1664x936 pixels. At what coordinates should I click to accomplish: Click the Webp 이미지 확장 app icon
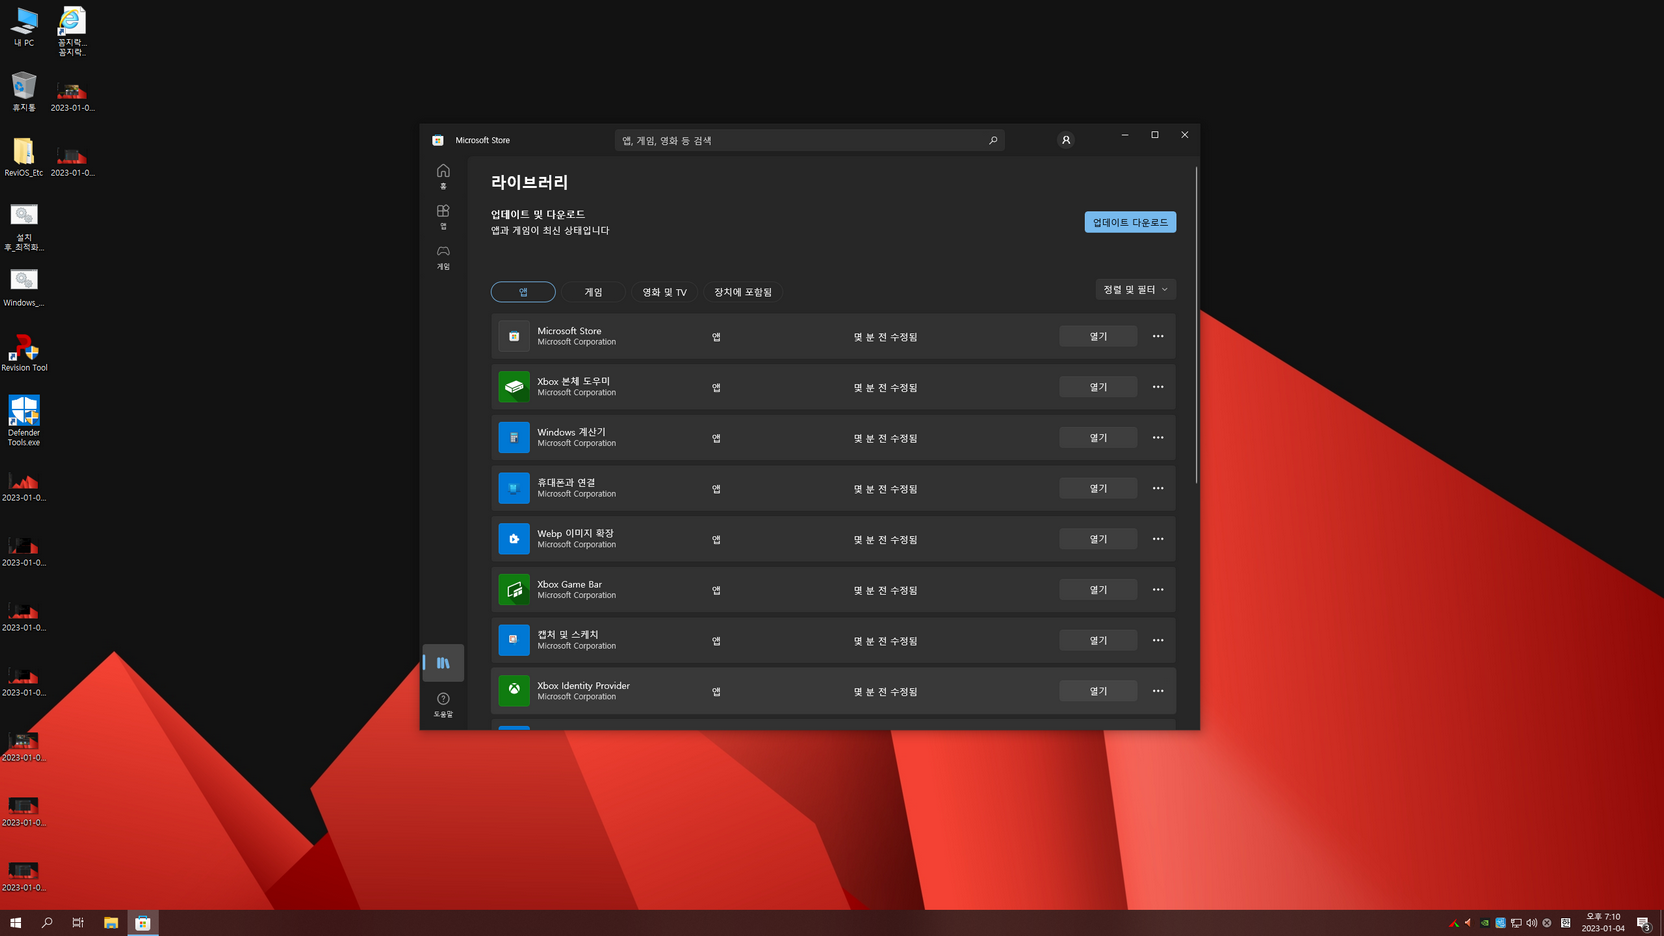point(514,539)
